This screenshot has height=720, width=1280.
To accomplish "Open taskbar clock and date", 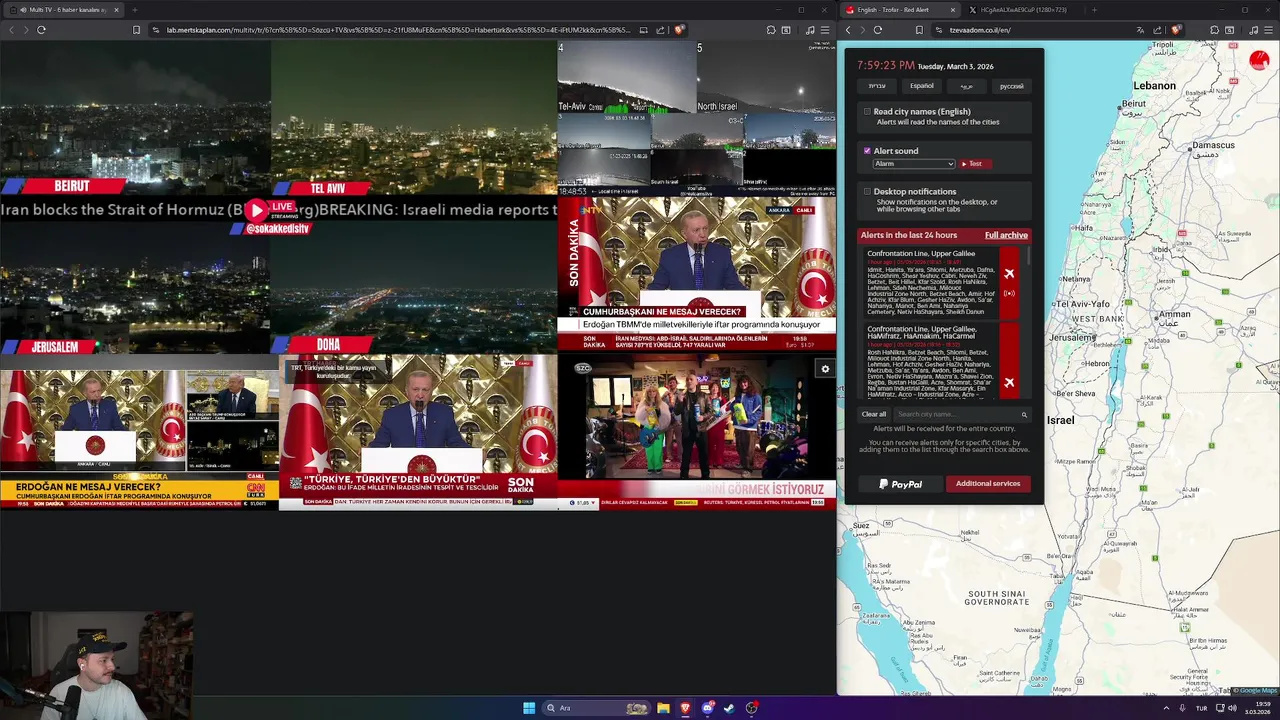I will click(1259, 708).
